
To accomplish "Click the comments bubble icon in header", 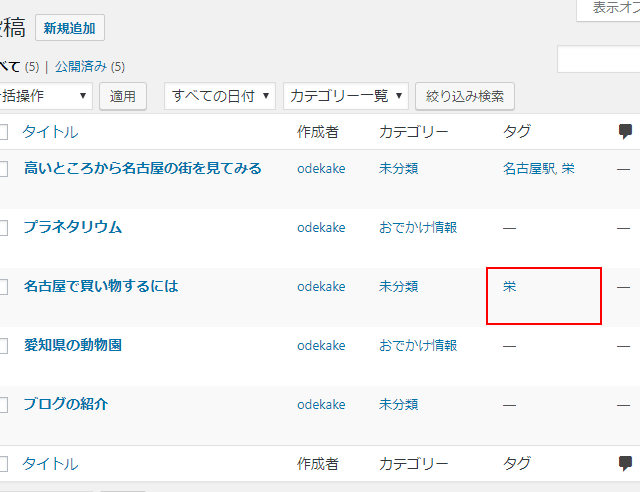I will point(625,131).
